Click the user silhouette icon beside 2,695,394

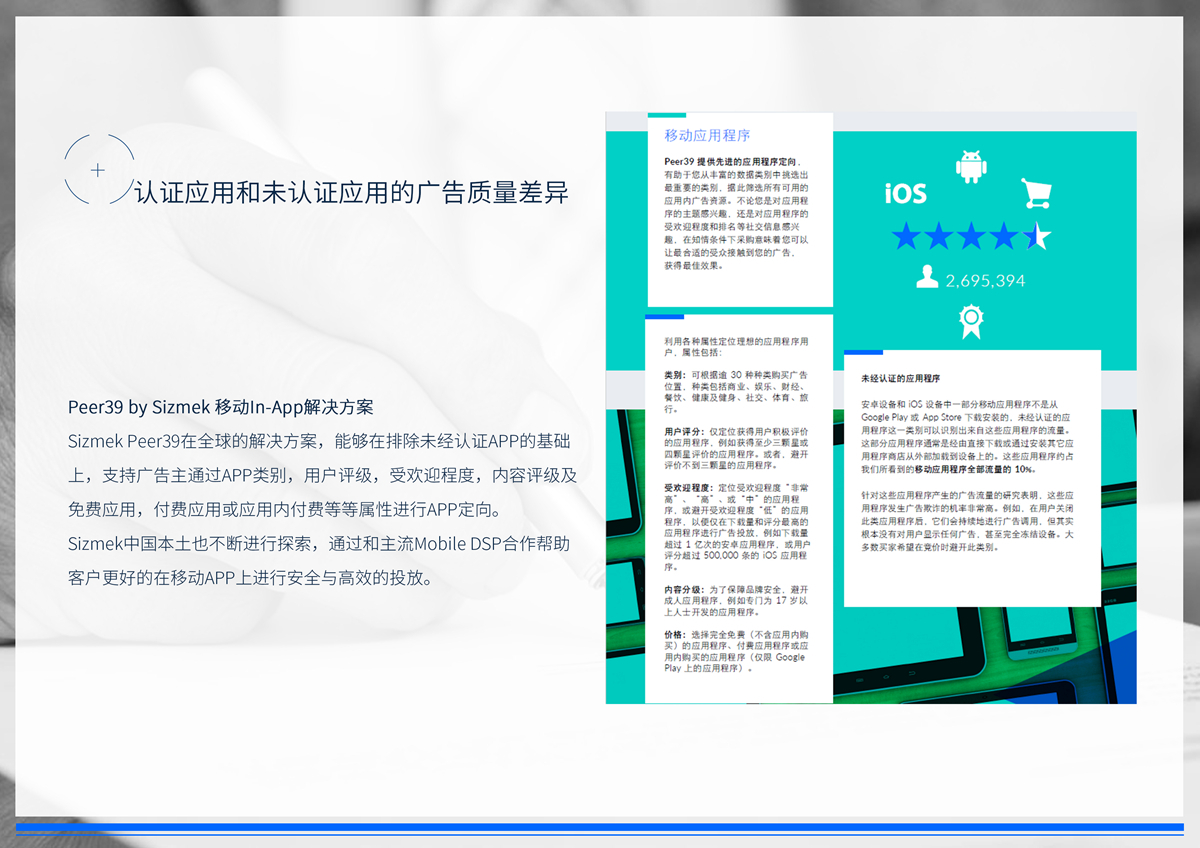point(927,278)
